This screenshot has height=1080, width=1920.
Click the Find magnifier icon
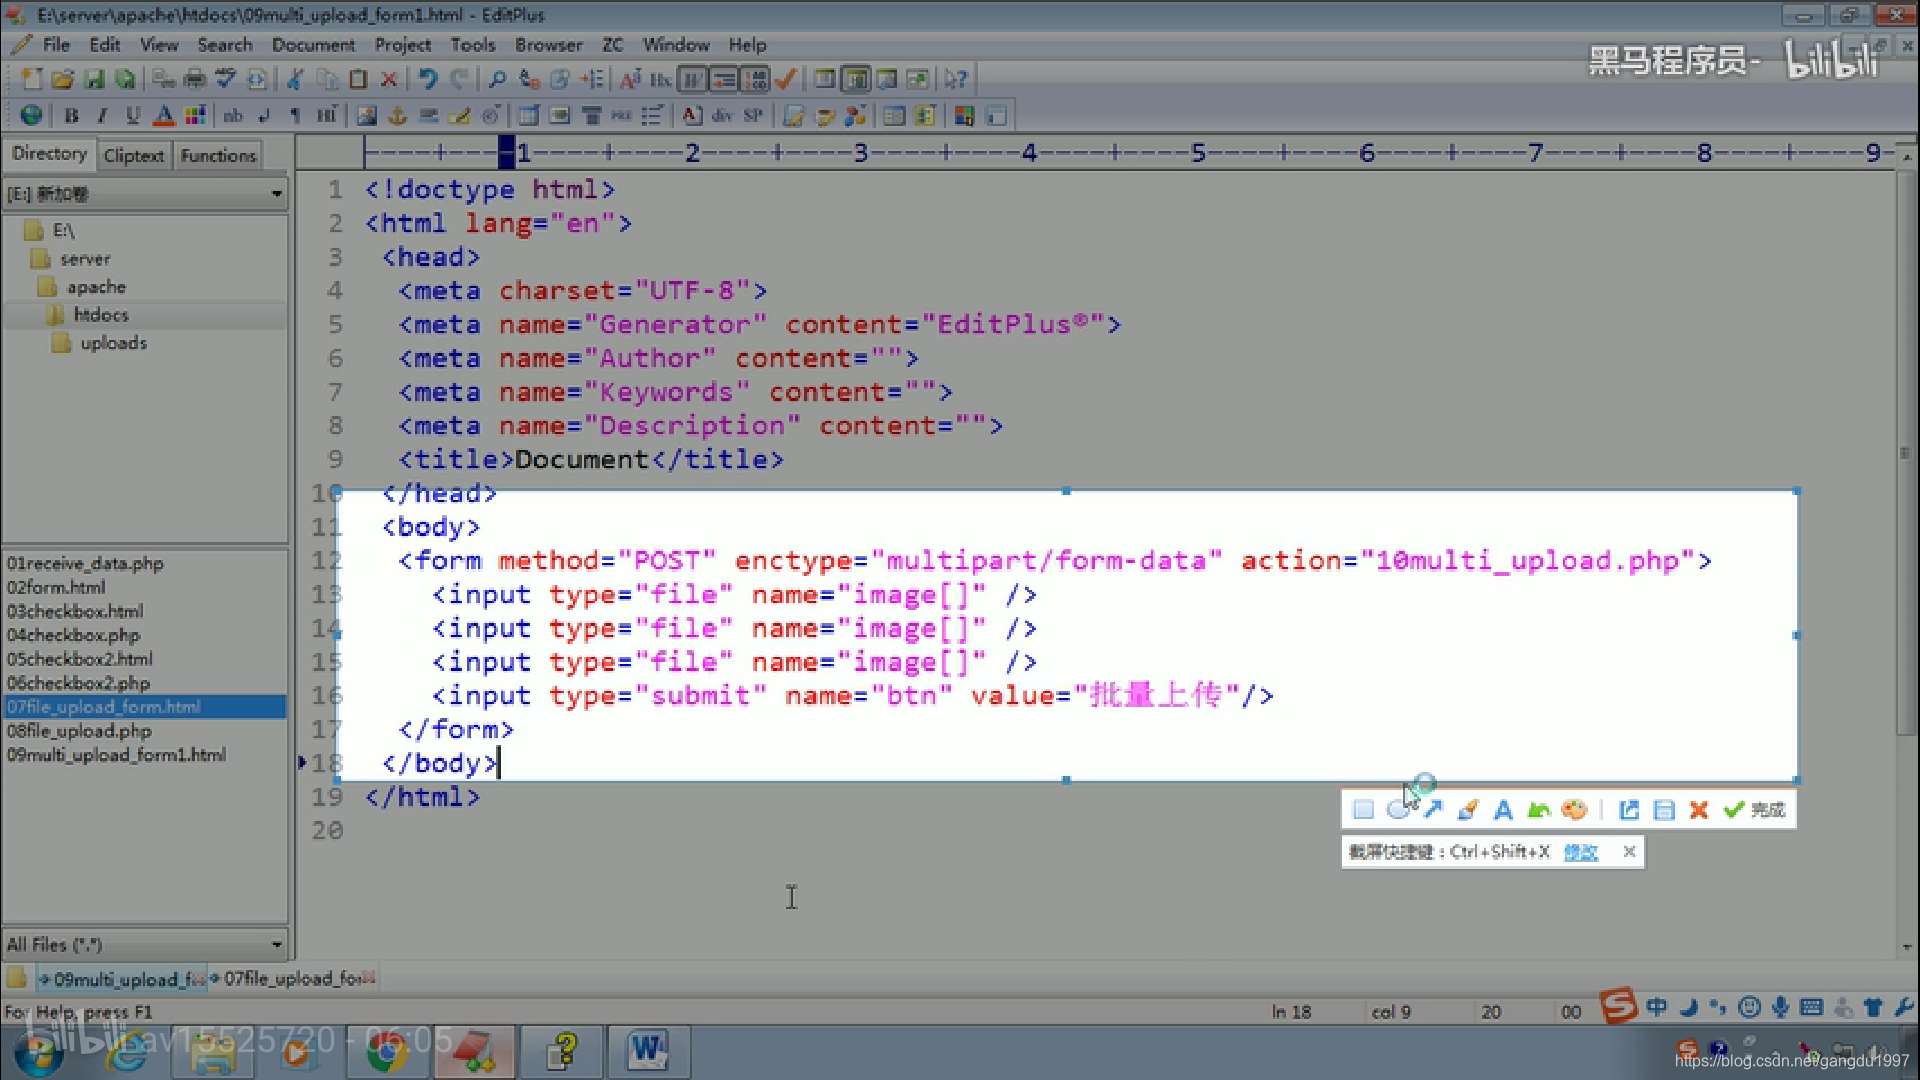497,79
